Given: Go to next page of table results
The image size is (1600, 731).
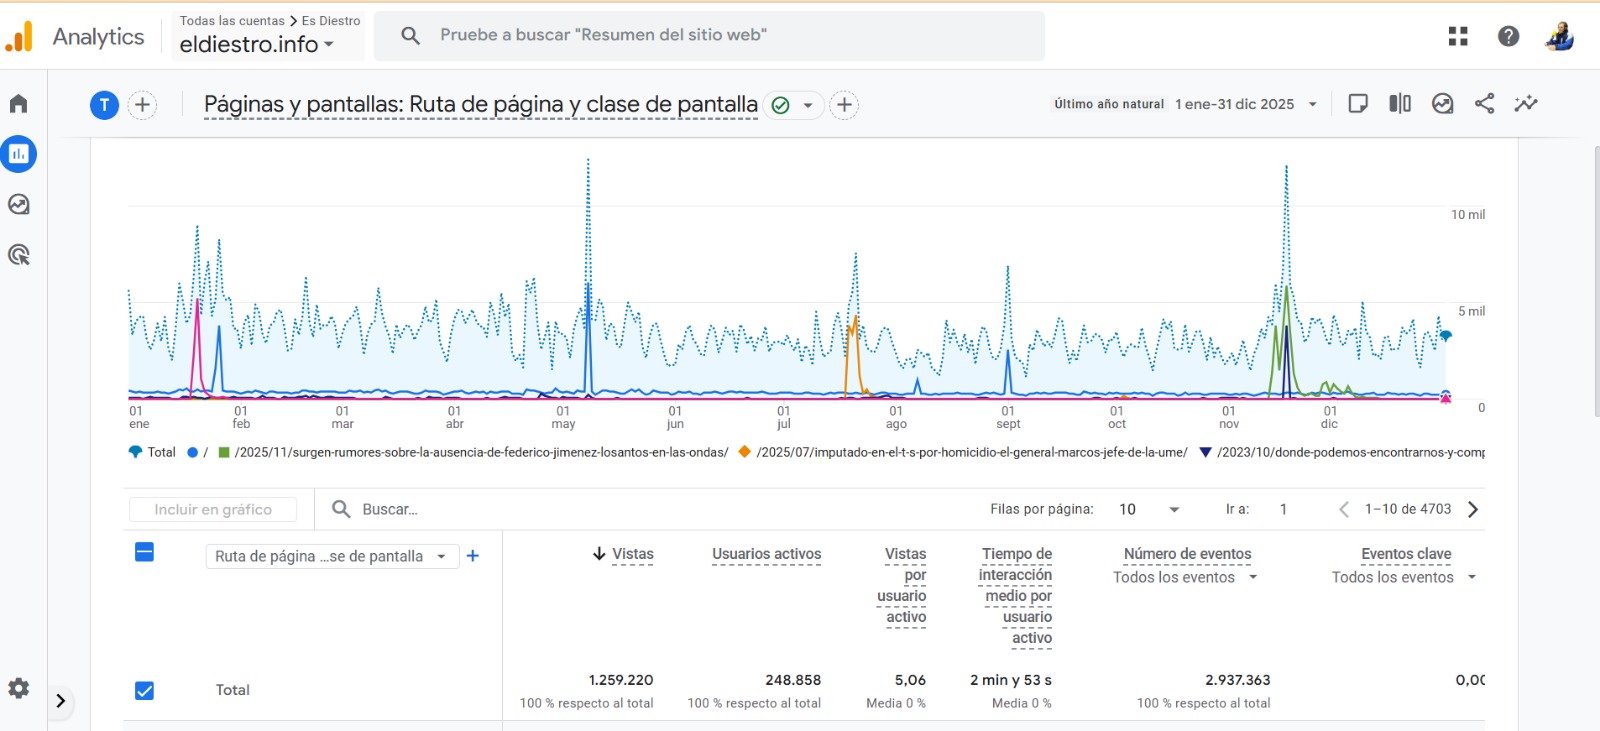Looking at the screenshot, I should (1473, 509).
